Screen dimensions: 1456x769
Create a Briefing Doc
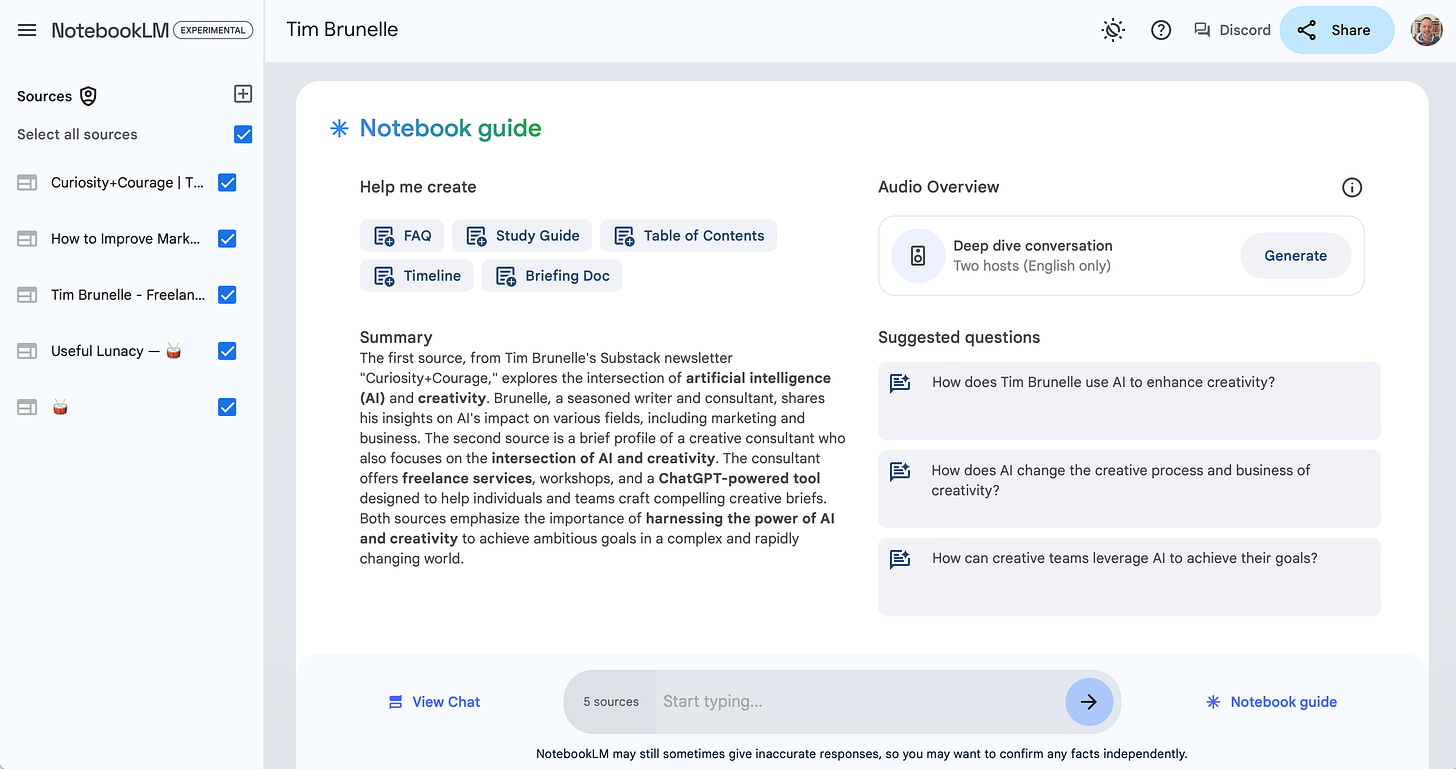pos(552,276)
